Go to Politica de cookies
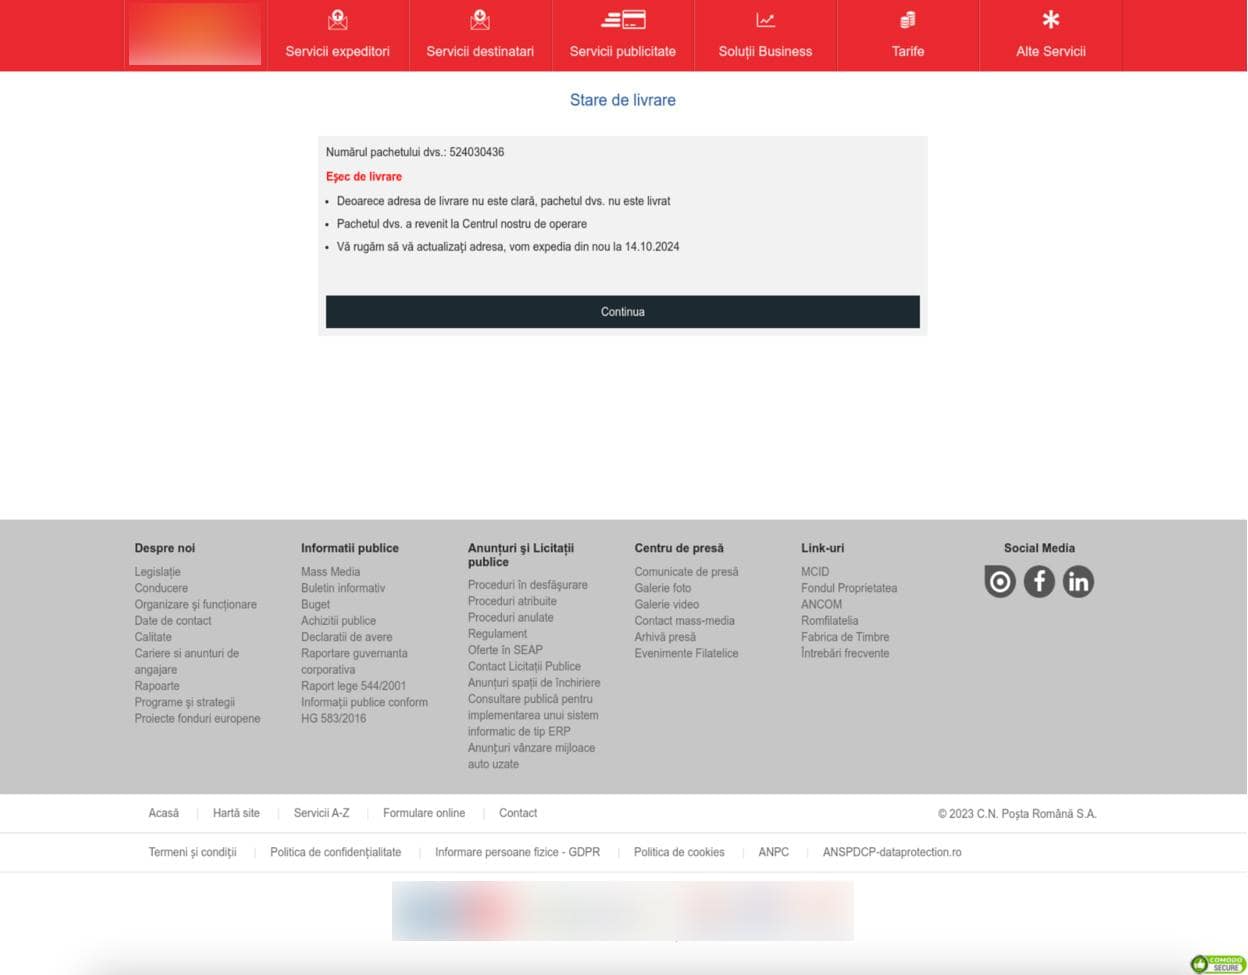Viewport: 1248px width, 975px height. click(679, 852)
